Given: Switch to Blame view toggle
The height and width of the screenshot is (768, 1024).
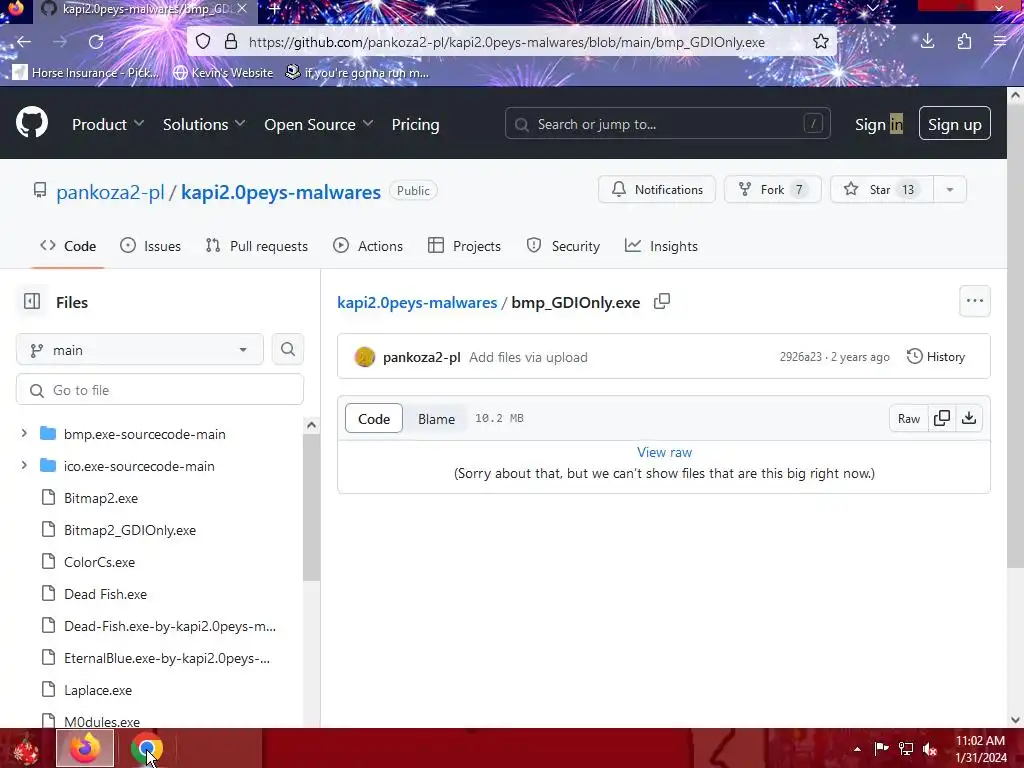Looking at the screenshot, I should (436, 419).
